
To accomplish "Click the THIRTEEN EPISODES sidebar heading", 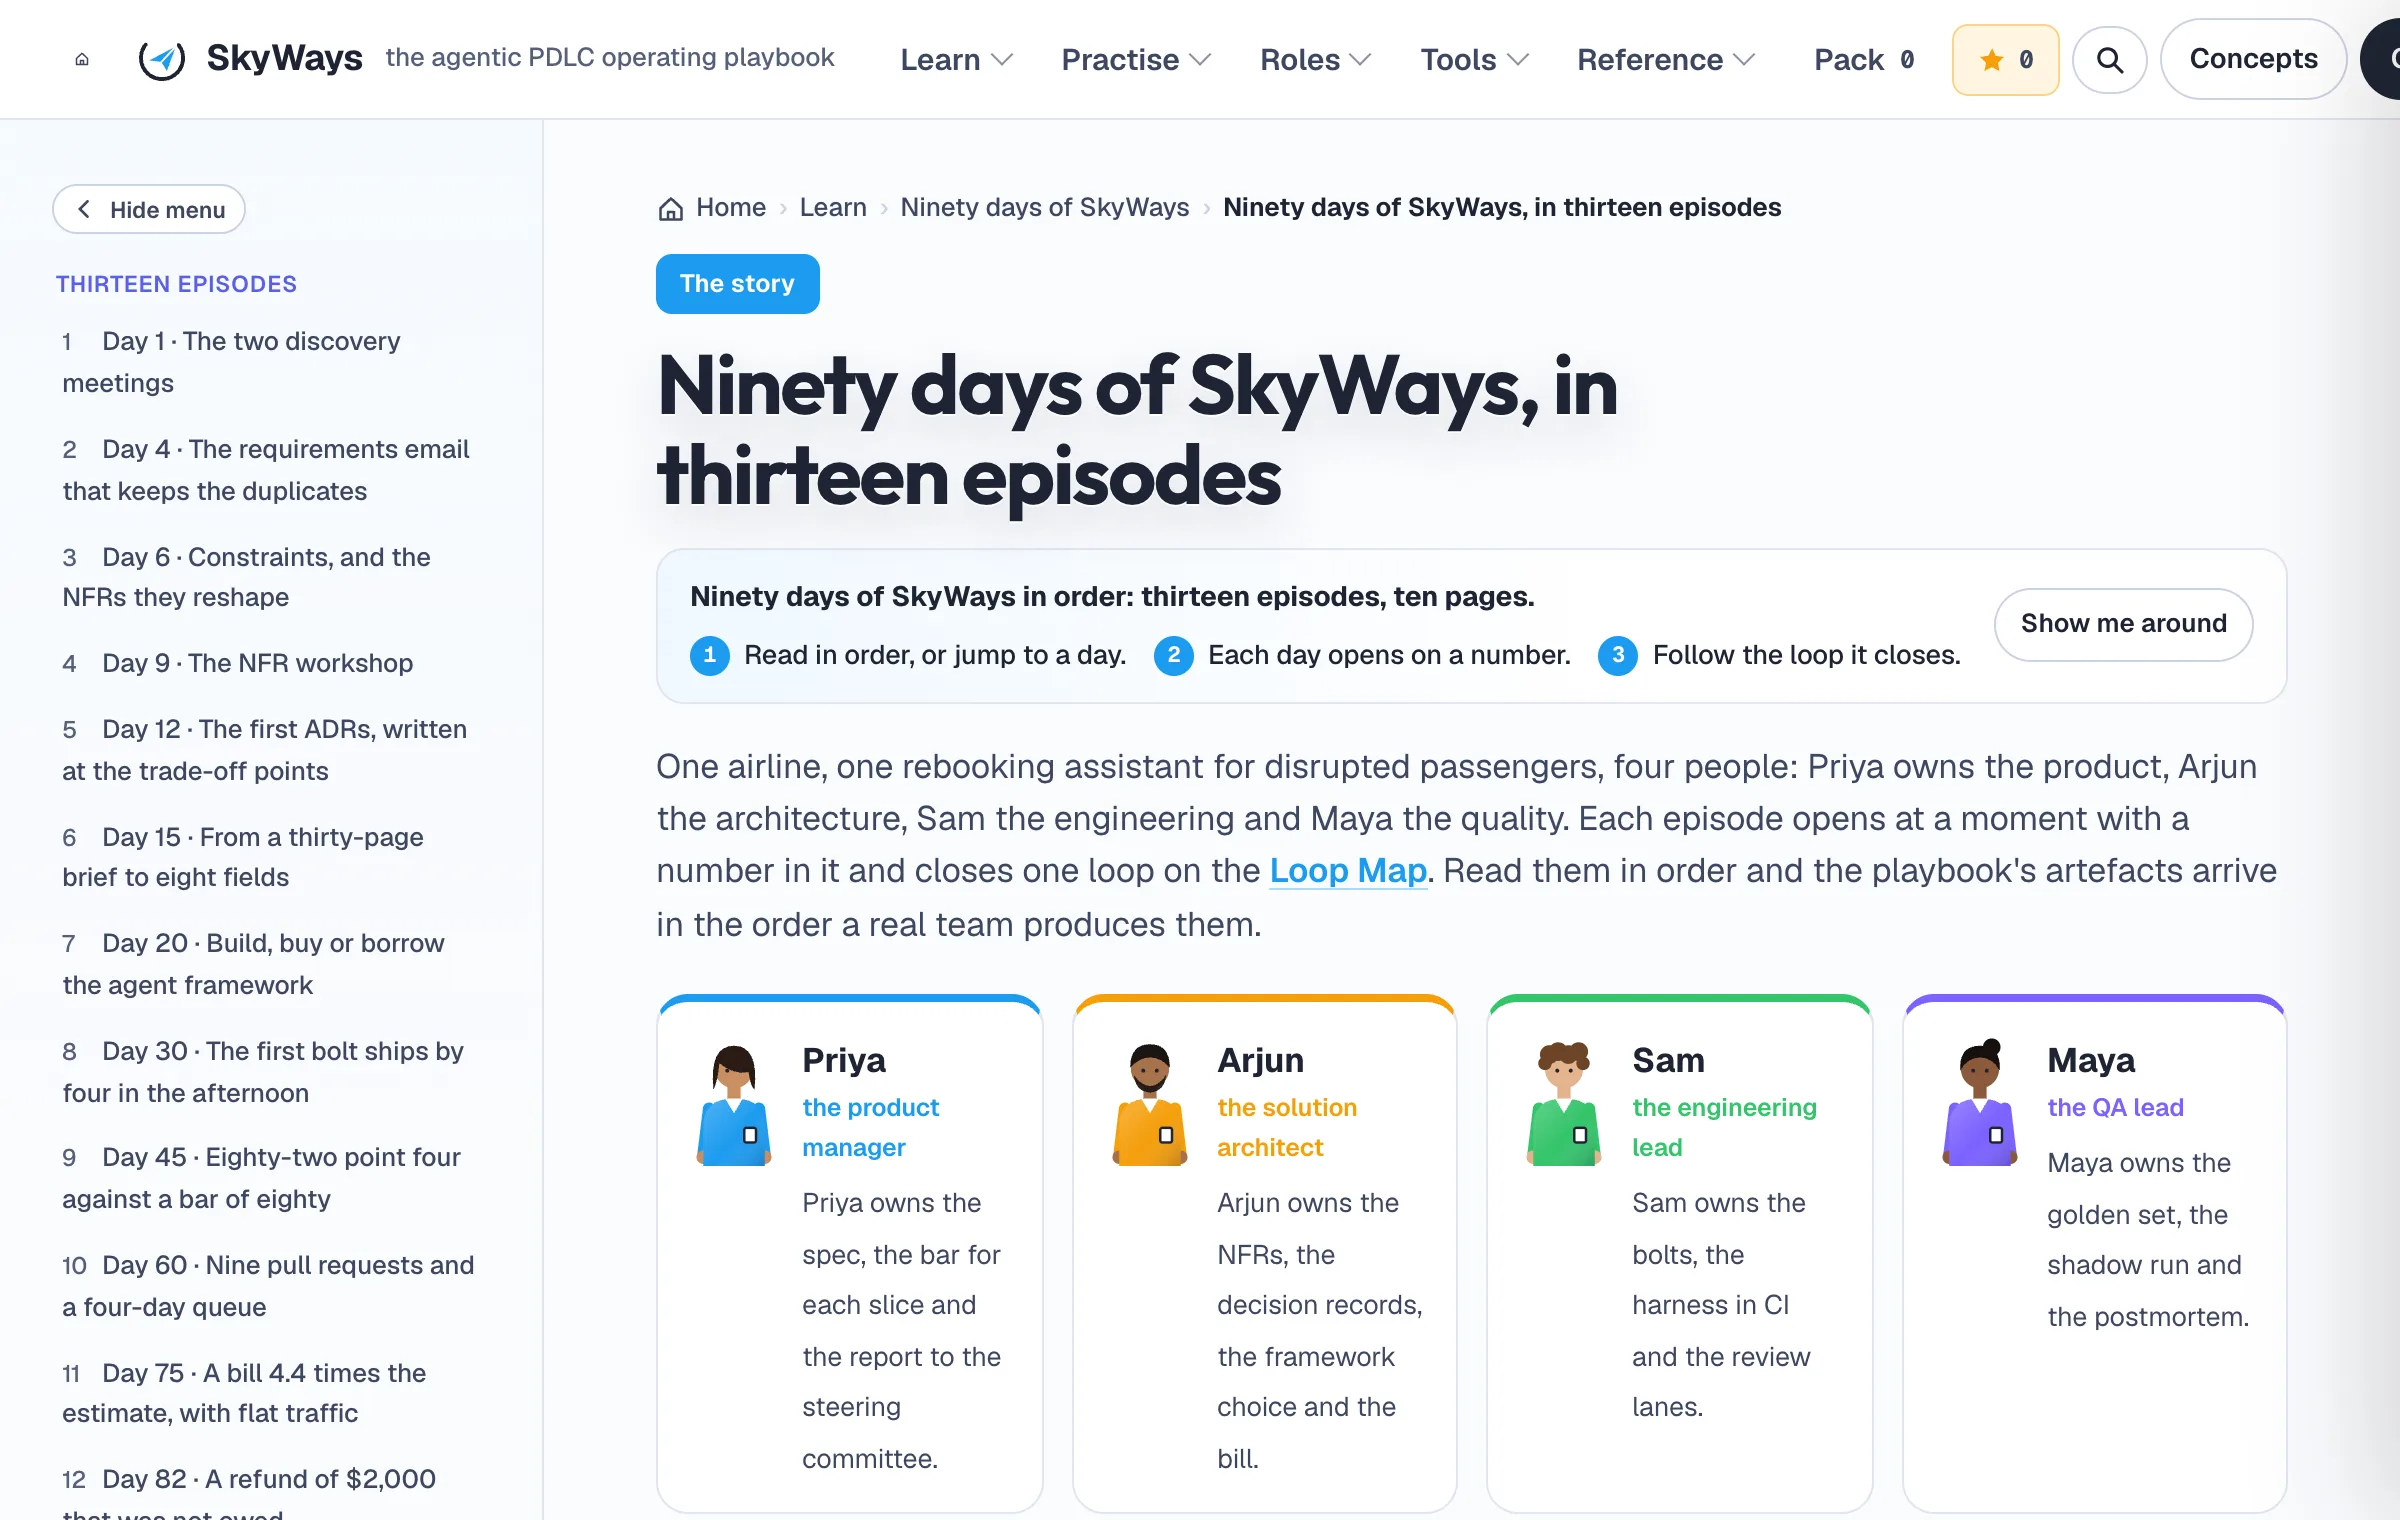I will click(176, 284).
